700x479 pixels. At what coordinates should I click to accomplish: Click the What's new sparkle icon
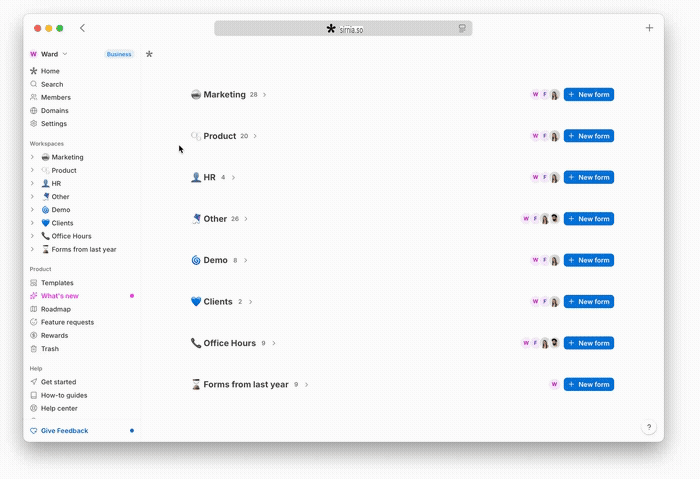pos(33,296)
